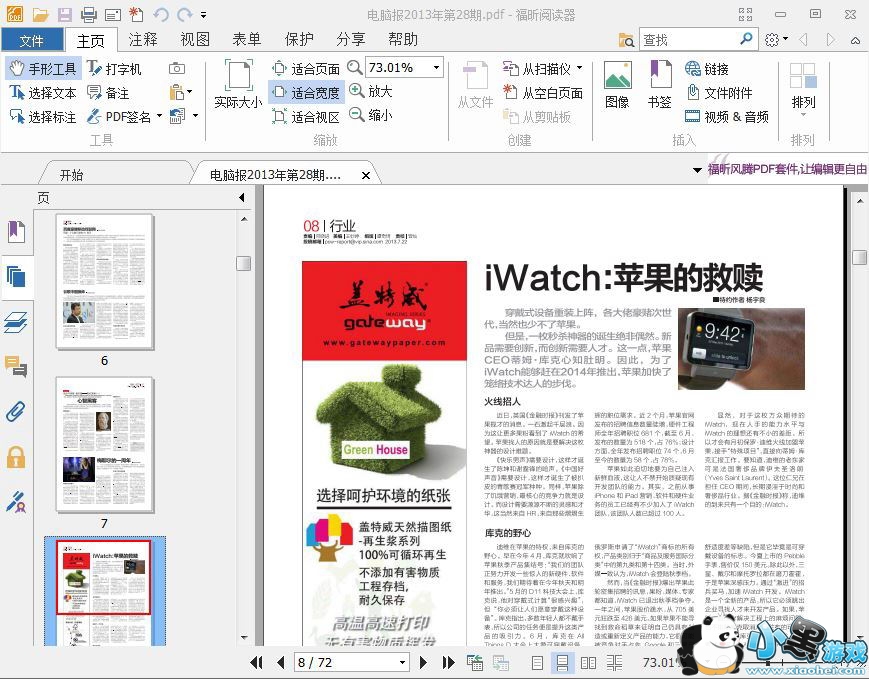Viewport: 869px width, 679px height.
Task: Enable continuous page layout in status bar
Action: point(562,662)
